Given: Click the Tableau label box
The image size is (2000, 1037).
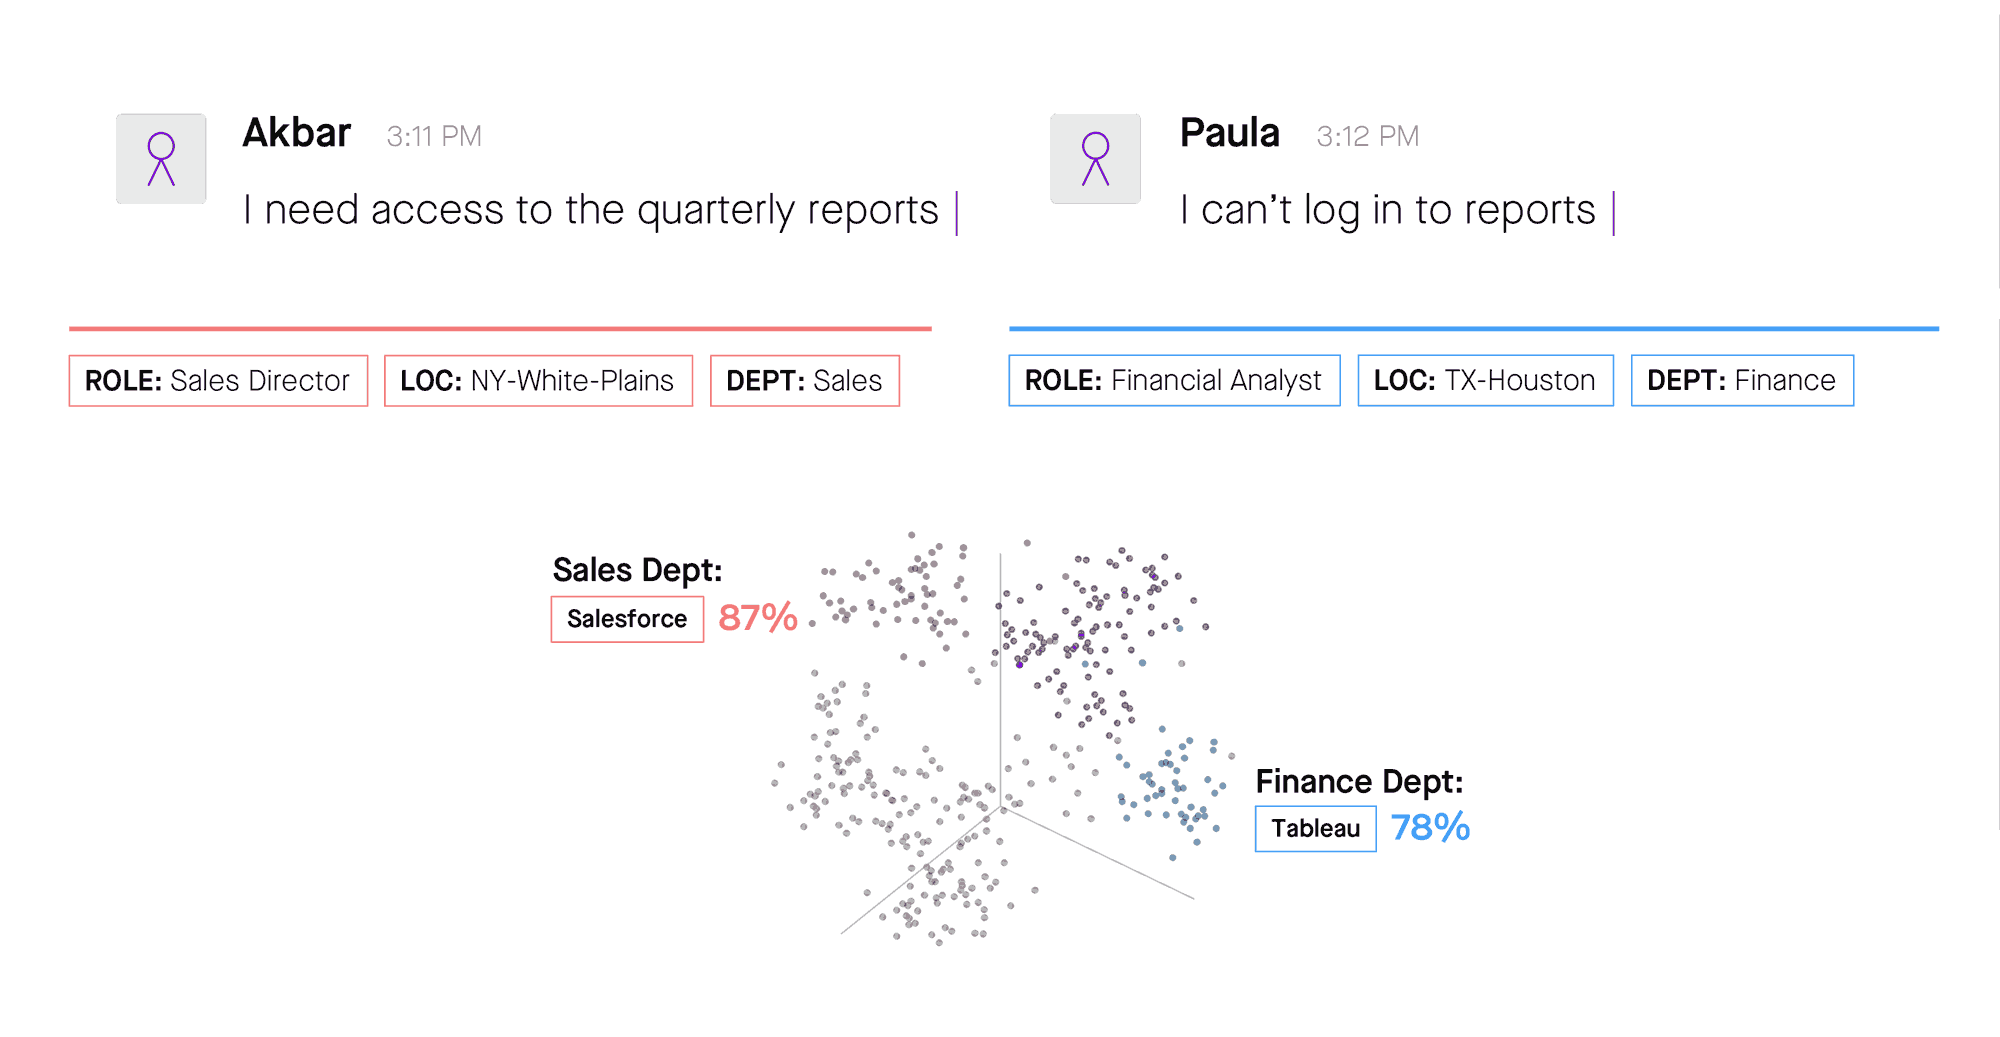Looking at the screenshot, I should (1315, 829).
